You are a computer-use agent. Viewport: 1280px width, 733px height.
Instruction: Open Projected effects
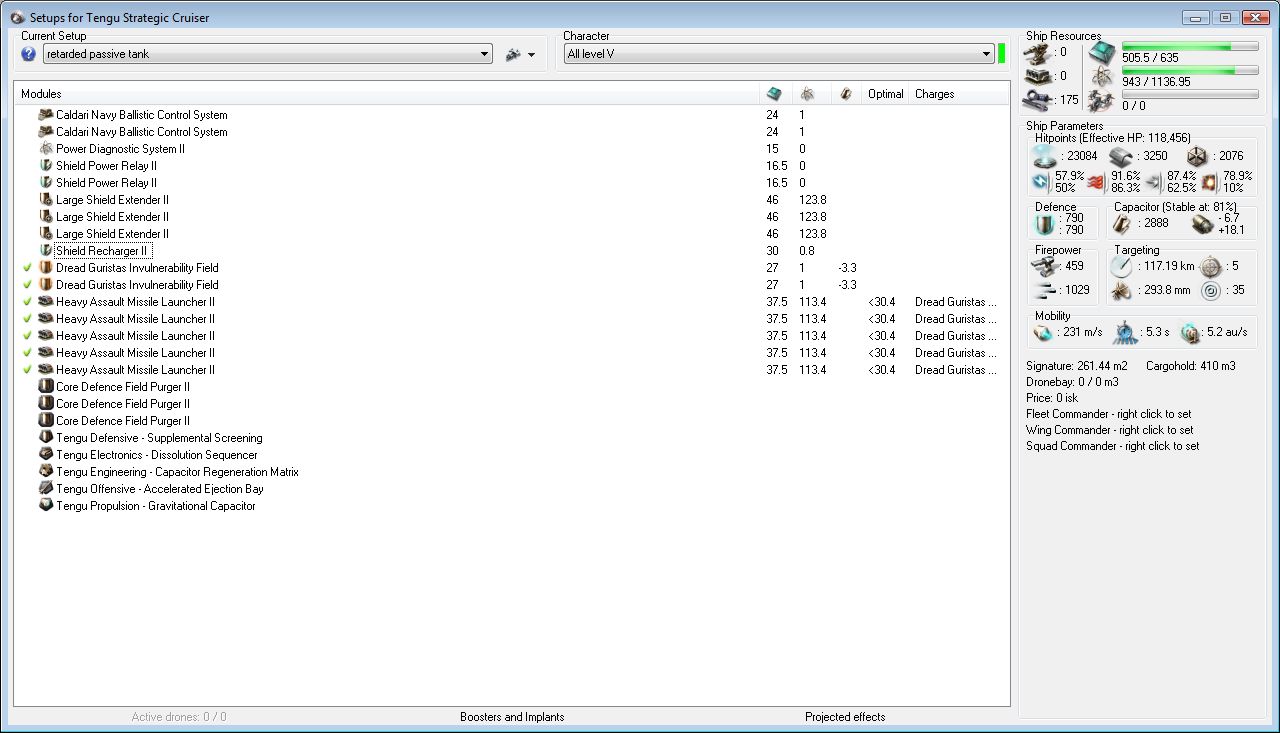[x=845, y=717]
